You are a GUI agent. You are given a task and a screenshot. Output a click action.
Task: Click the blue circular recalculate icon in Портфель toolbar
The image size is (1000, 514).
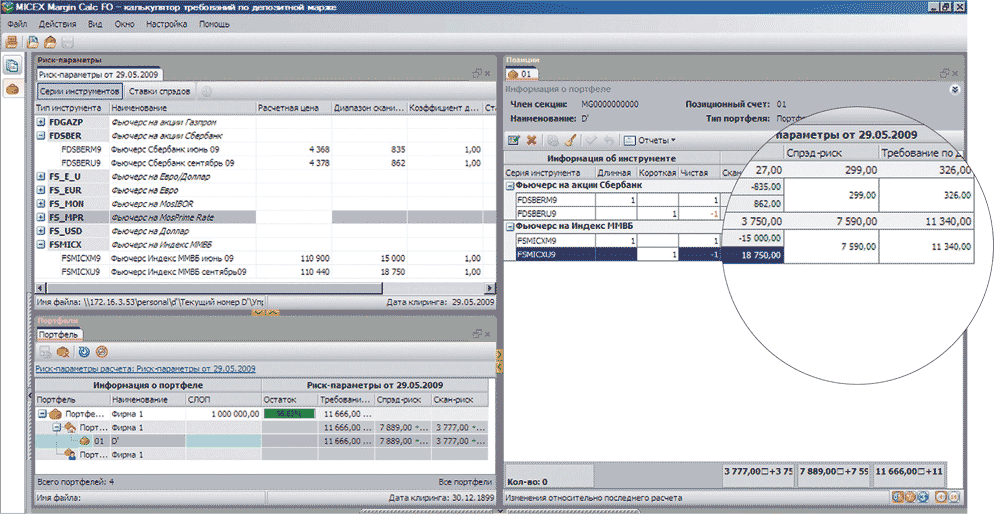[x=84, y=352]
